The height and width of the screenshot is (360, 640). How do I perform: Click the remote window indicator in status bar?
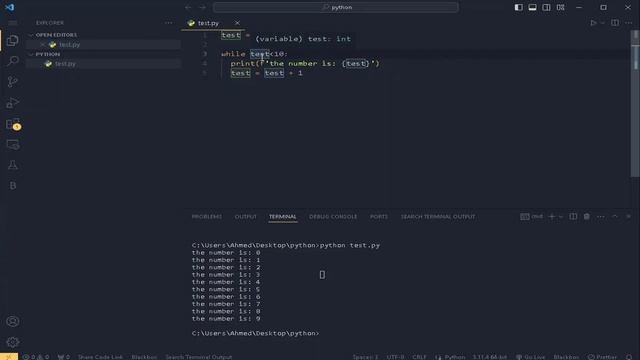[9, 357]
